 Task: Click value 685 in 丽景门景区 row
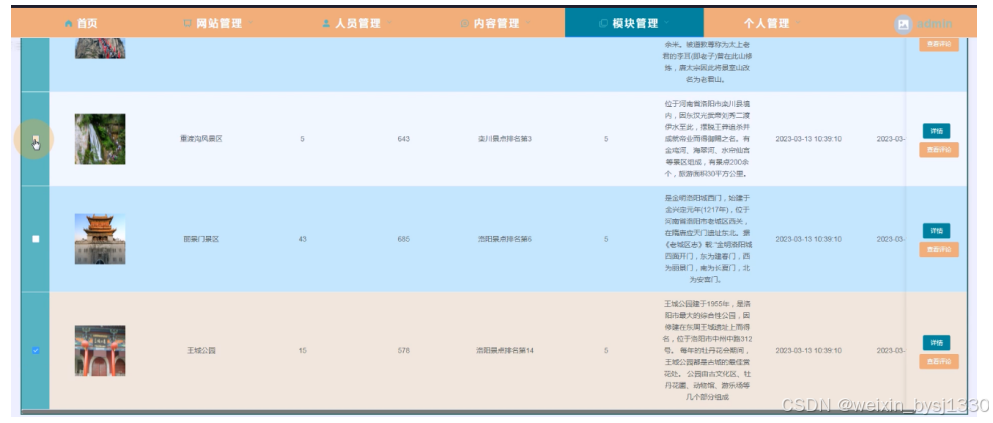point(403,239)
